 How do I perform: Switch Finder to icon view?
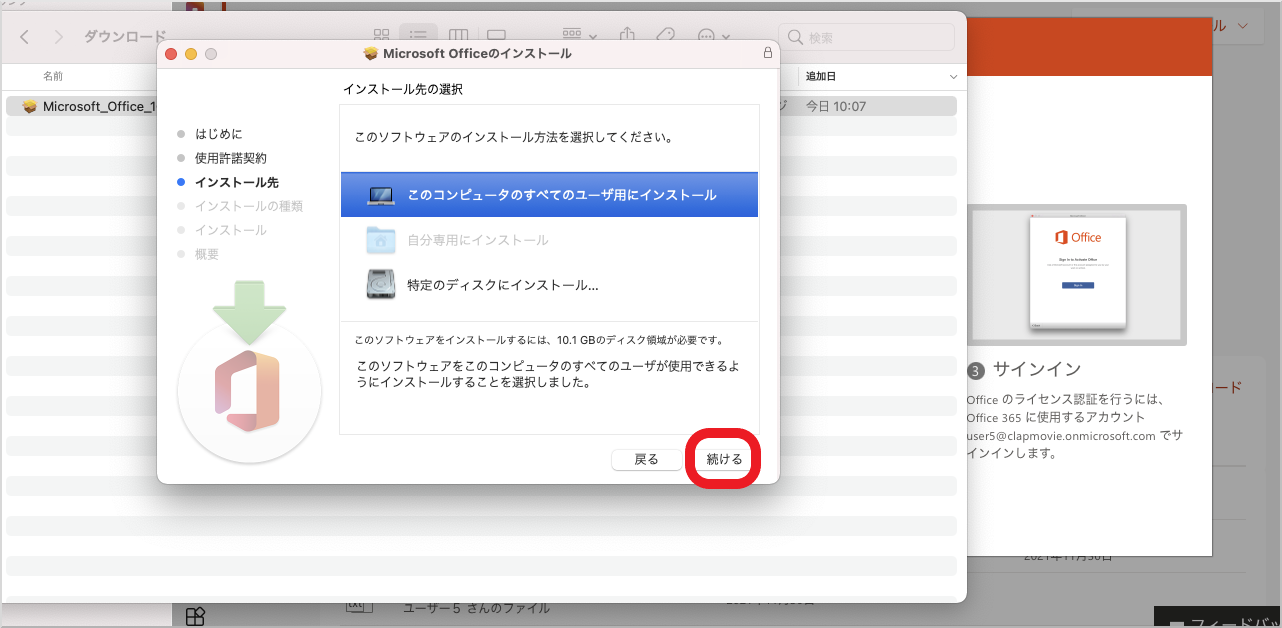tap(381, 37)
